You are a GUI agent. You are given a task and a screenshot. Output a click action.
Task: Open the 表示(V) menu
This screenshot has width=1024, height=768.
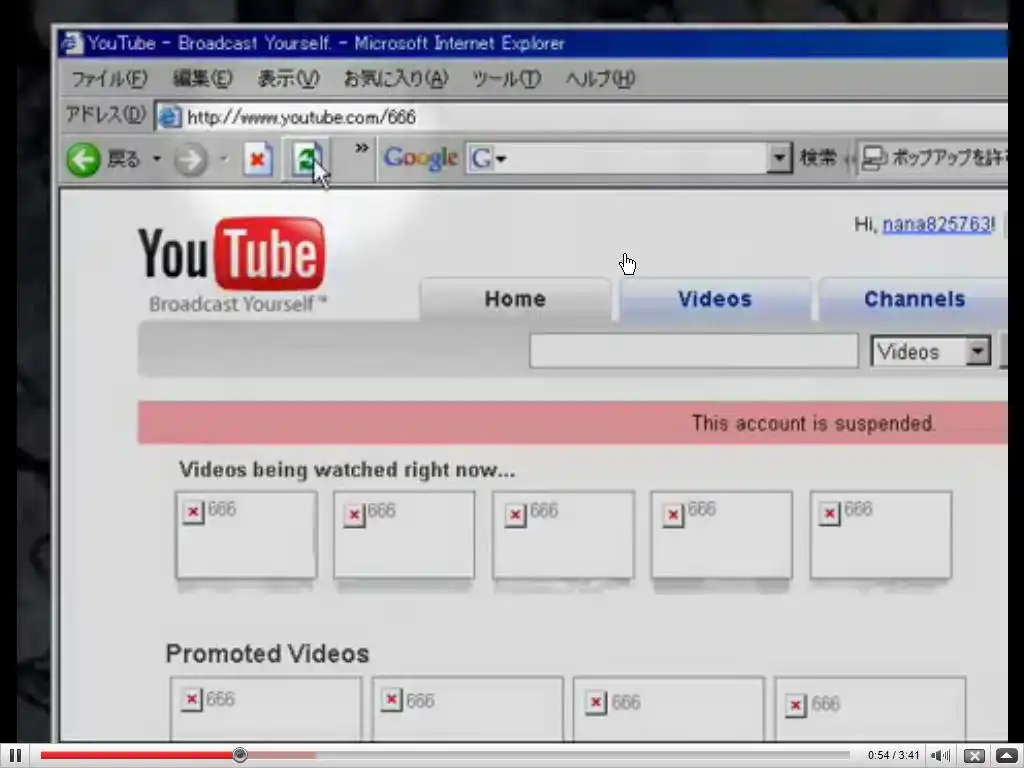[x=288, y=78]
